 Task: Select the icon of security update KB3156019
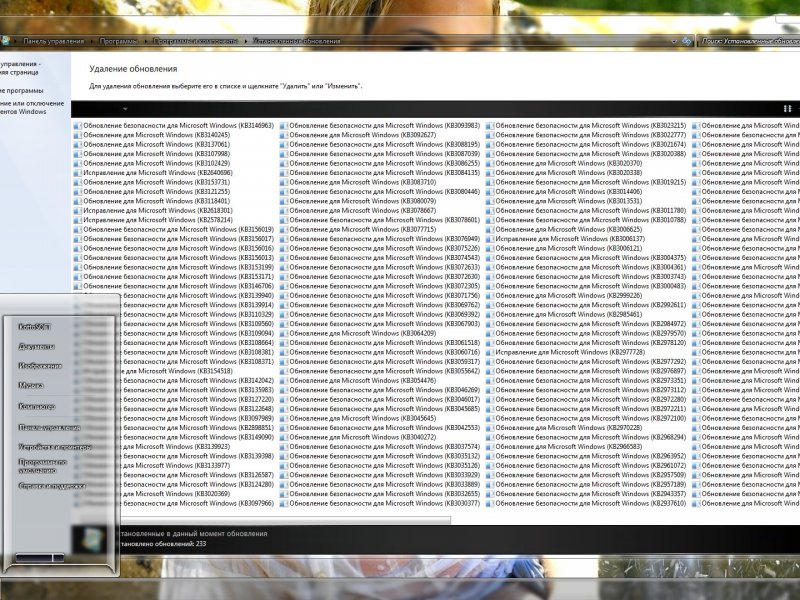click(x=78, y=230)
